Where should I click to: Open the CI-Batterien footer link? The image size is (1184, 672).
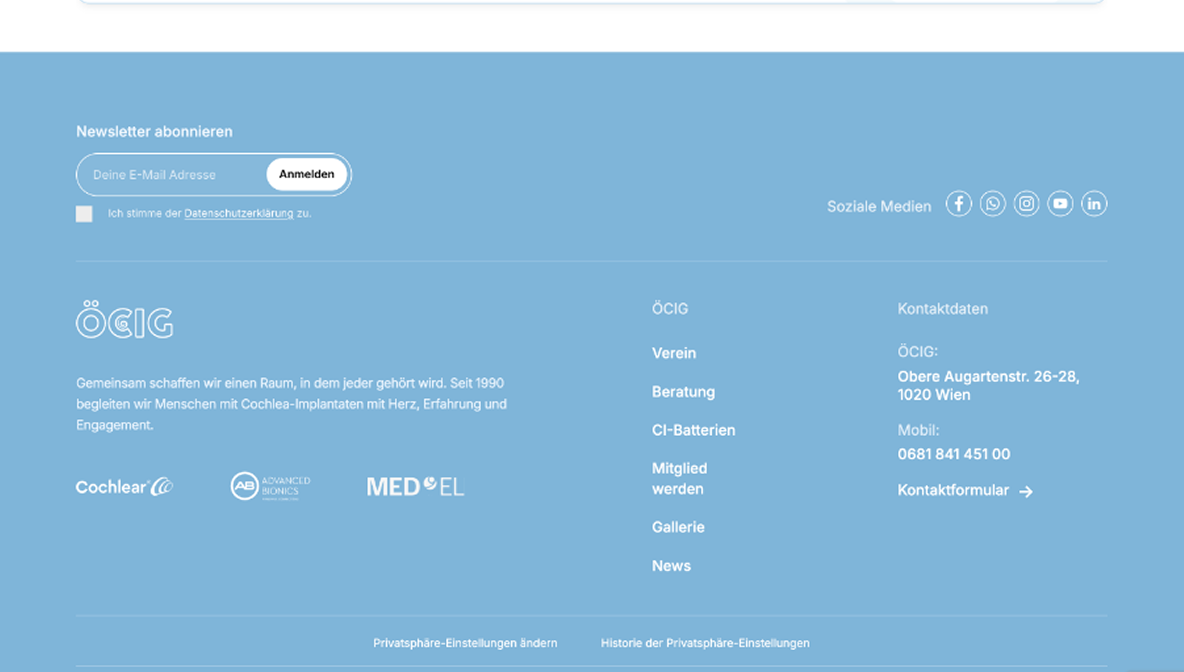coord(693,430)
